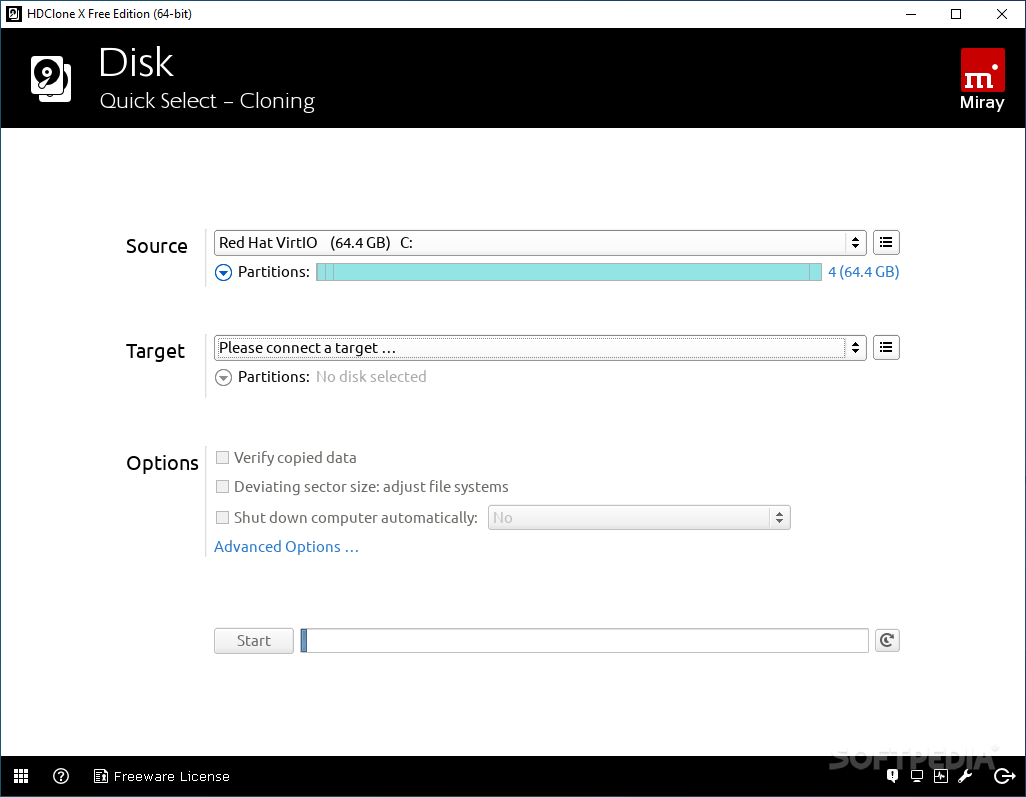The image size is (1026, 797).
Task: Click the 'Quick Select – Cloning' subtitle
Action: tap(207, 101)
